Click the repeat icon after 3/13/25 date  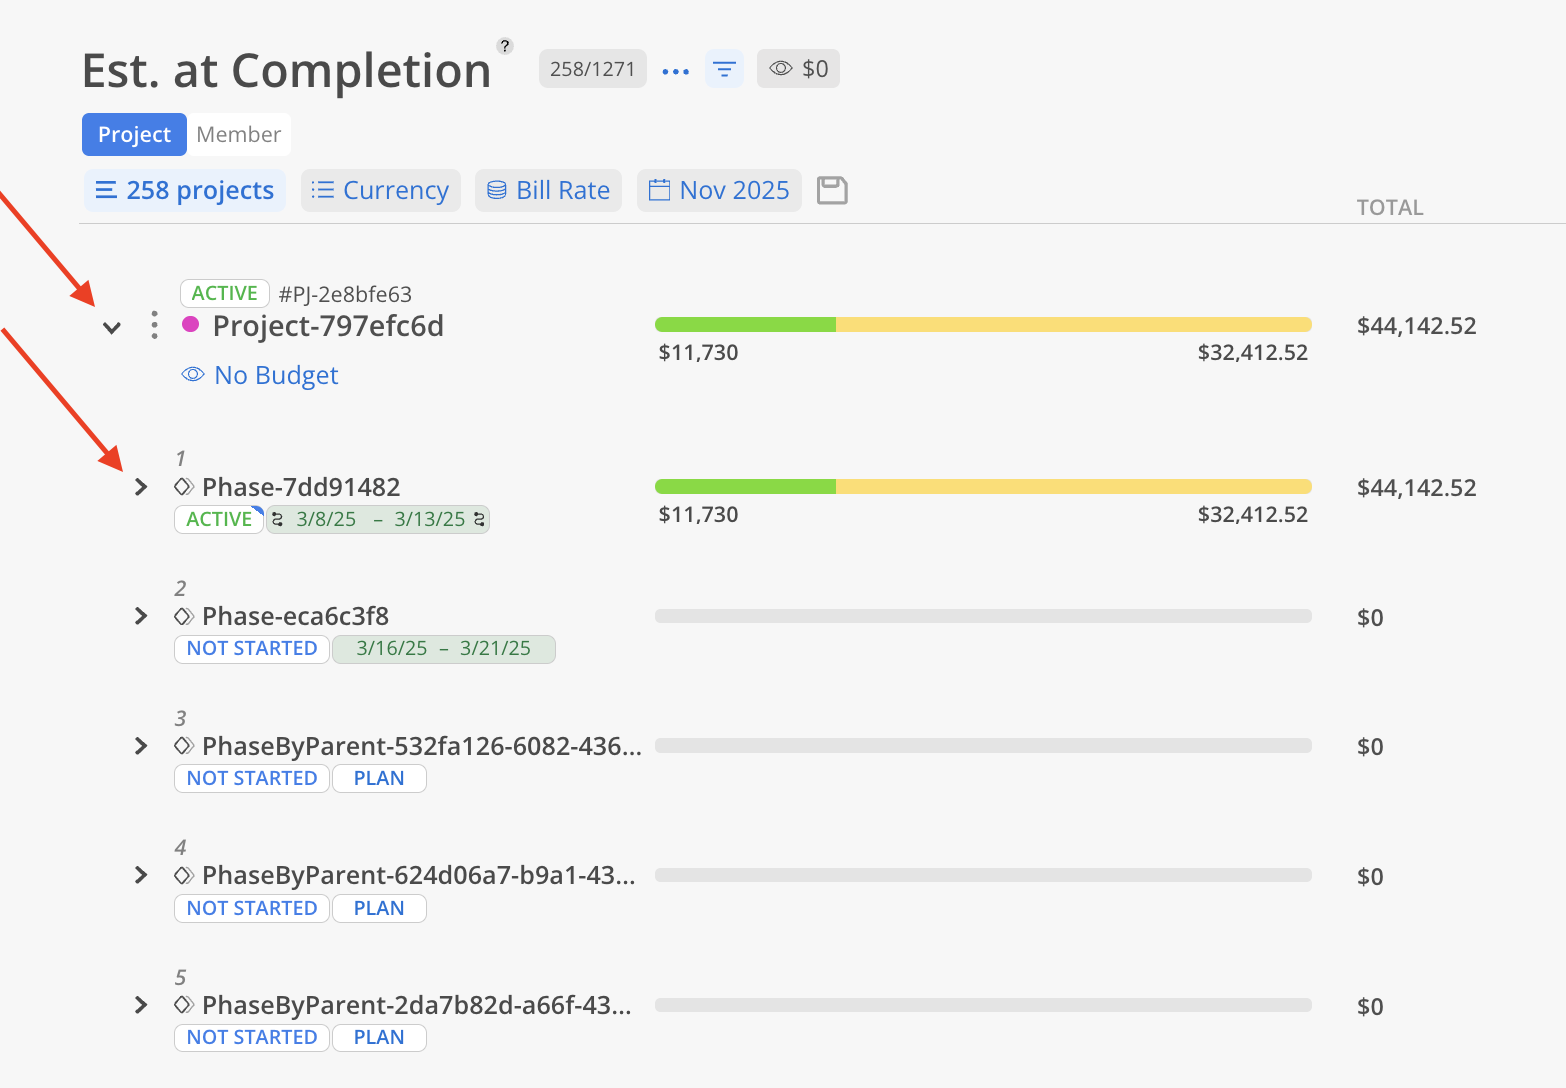point(479,520)
